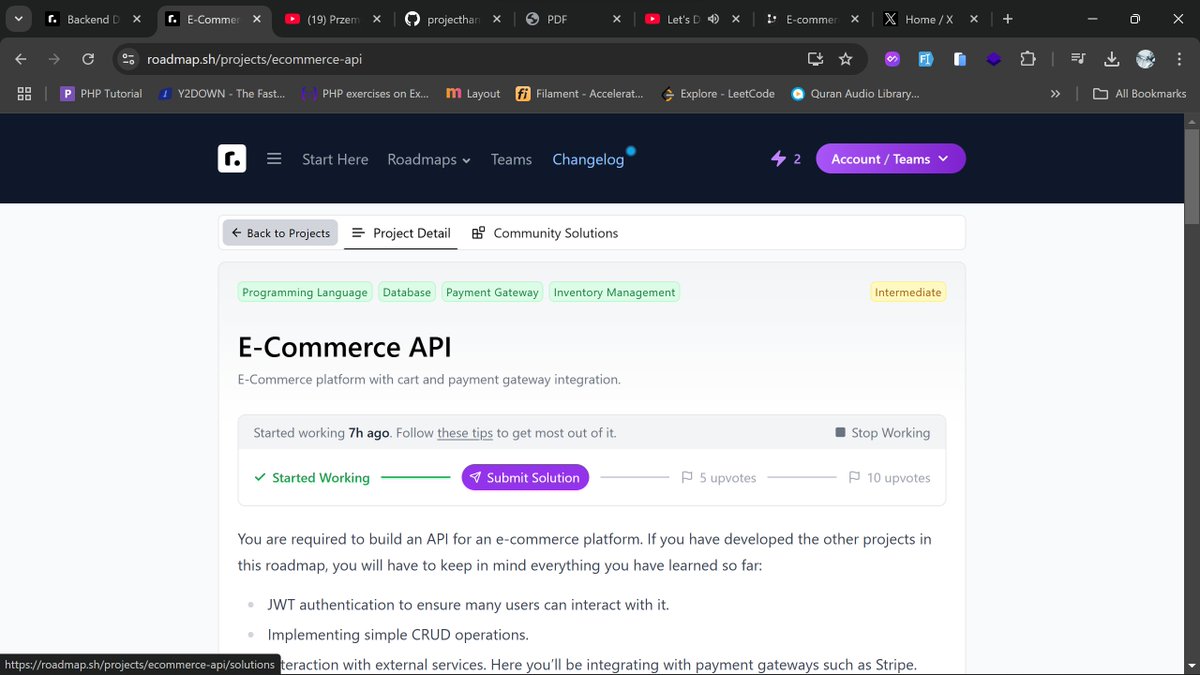Image resolution: width=1200 pixels, height=675 pixels.
Task: Open the blue FI extension icon
Action: pos(926,59)
